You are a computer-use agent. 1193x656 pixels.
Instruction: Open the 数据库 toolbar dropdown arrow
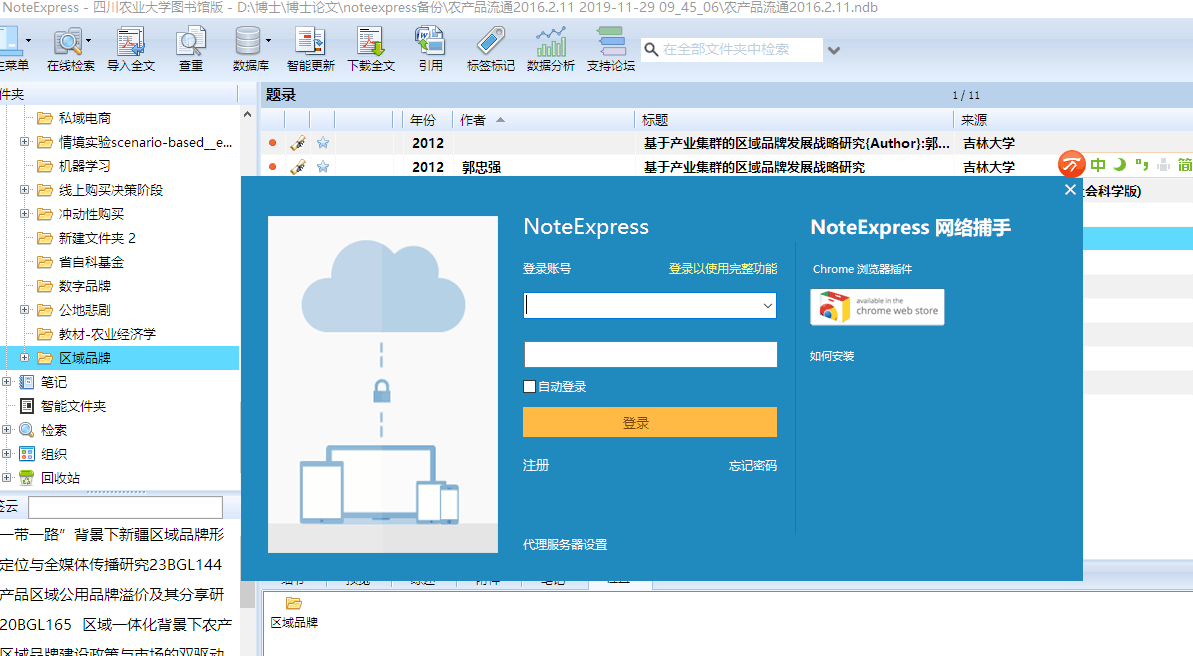(269, 40)
